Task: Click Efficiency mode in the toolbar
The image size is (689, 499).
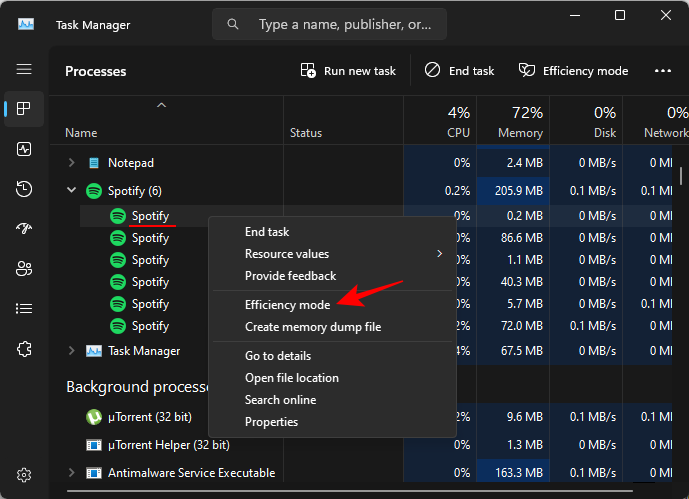Action: 573,71
